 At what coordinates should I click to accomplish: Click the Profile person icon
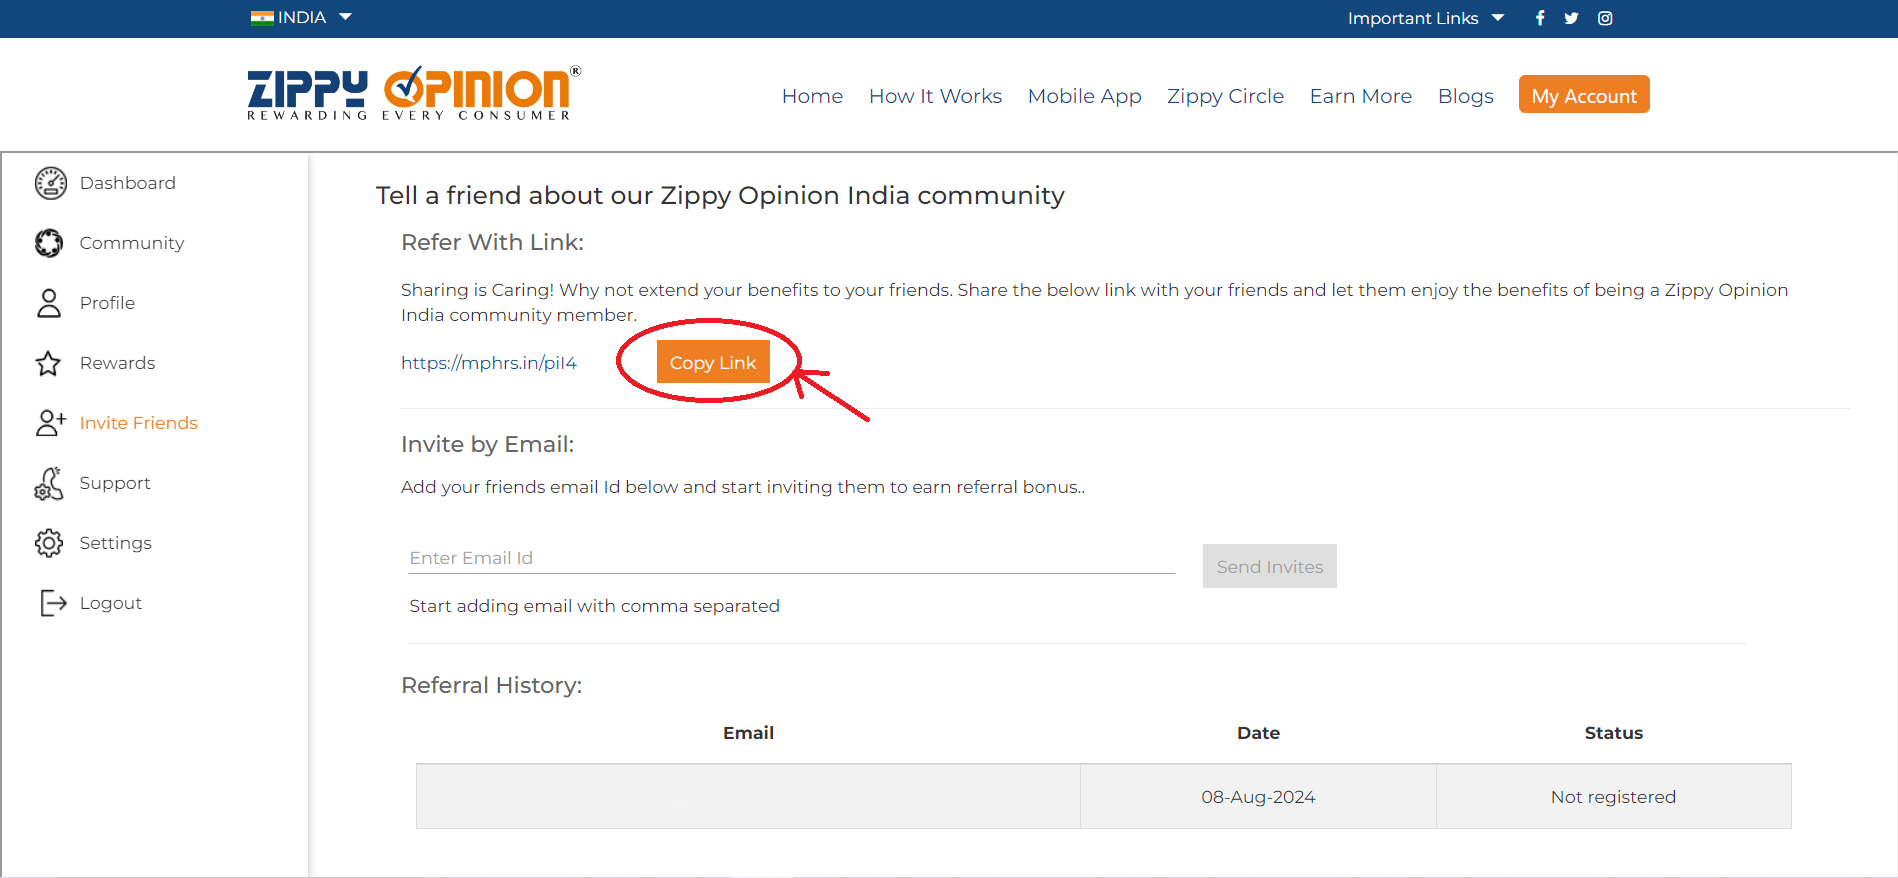tap(49, 303)
